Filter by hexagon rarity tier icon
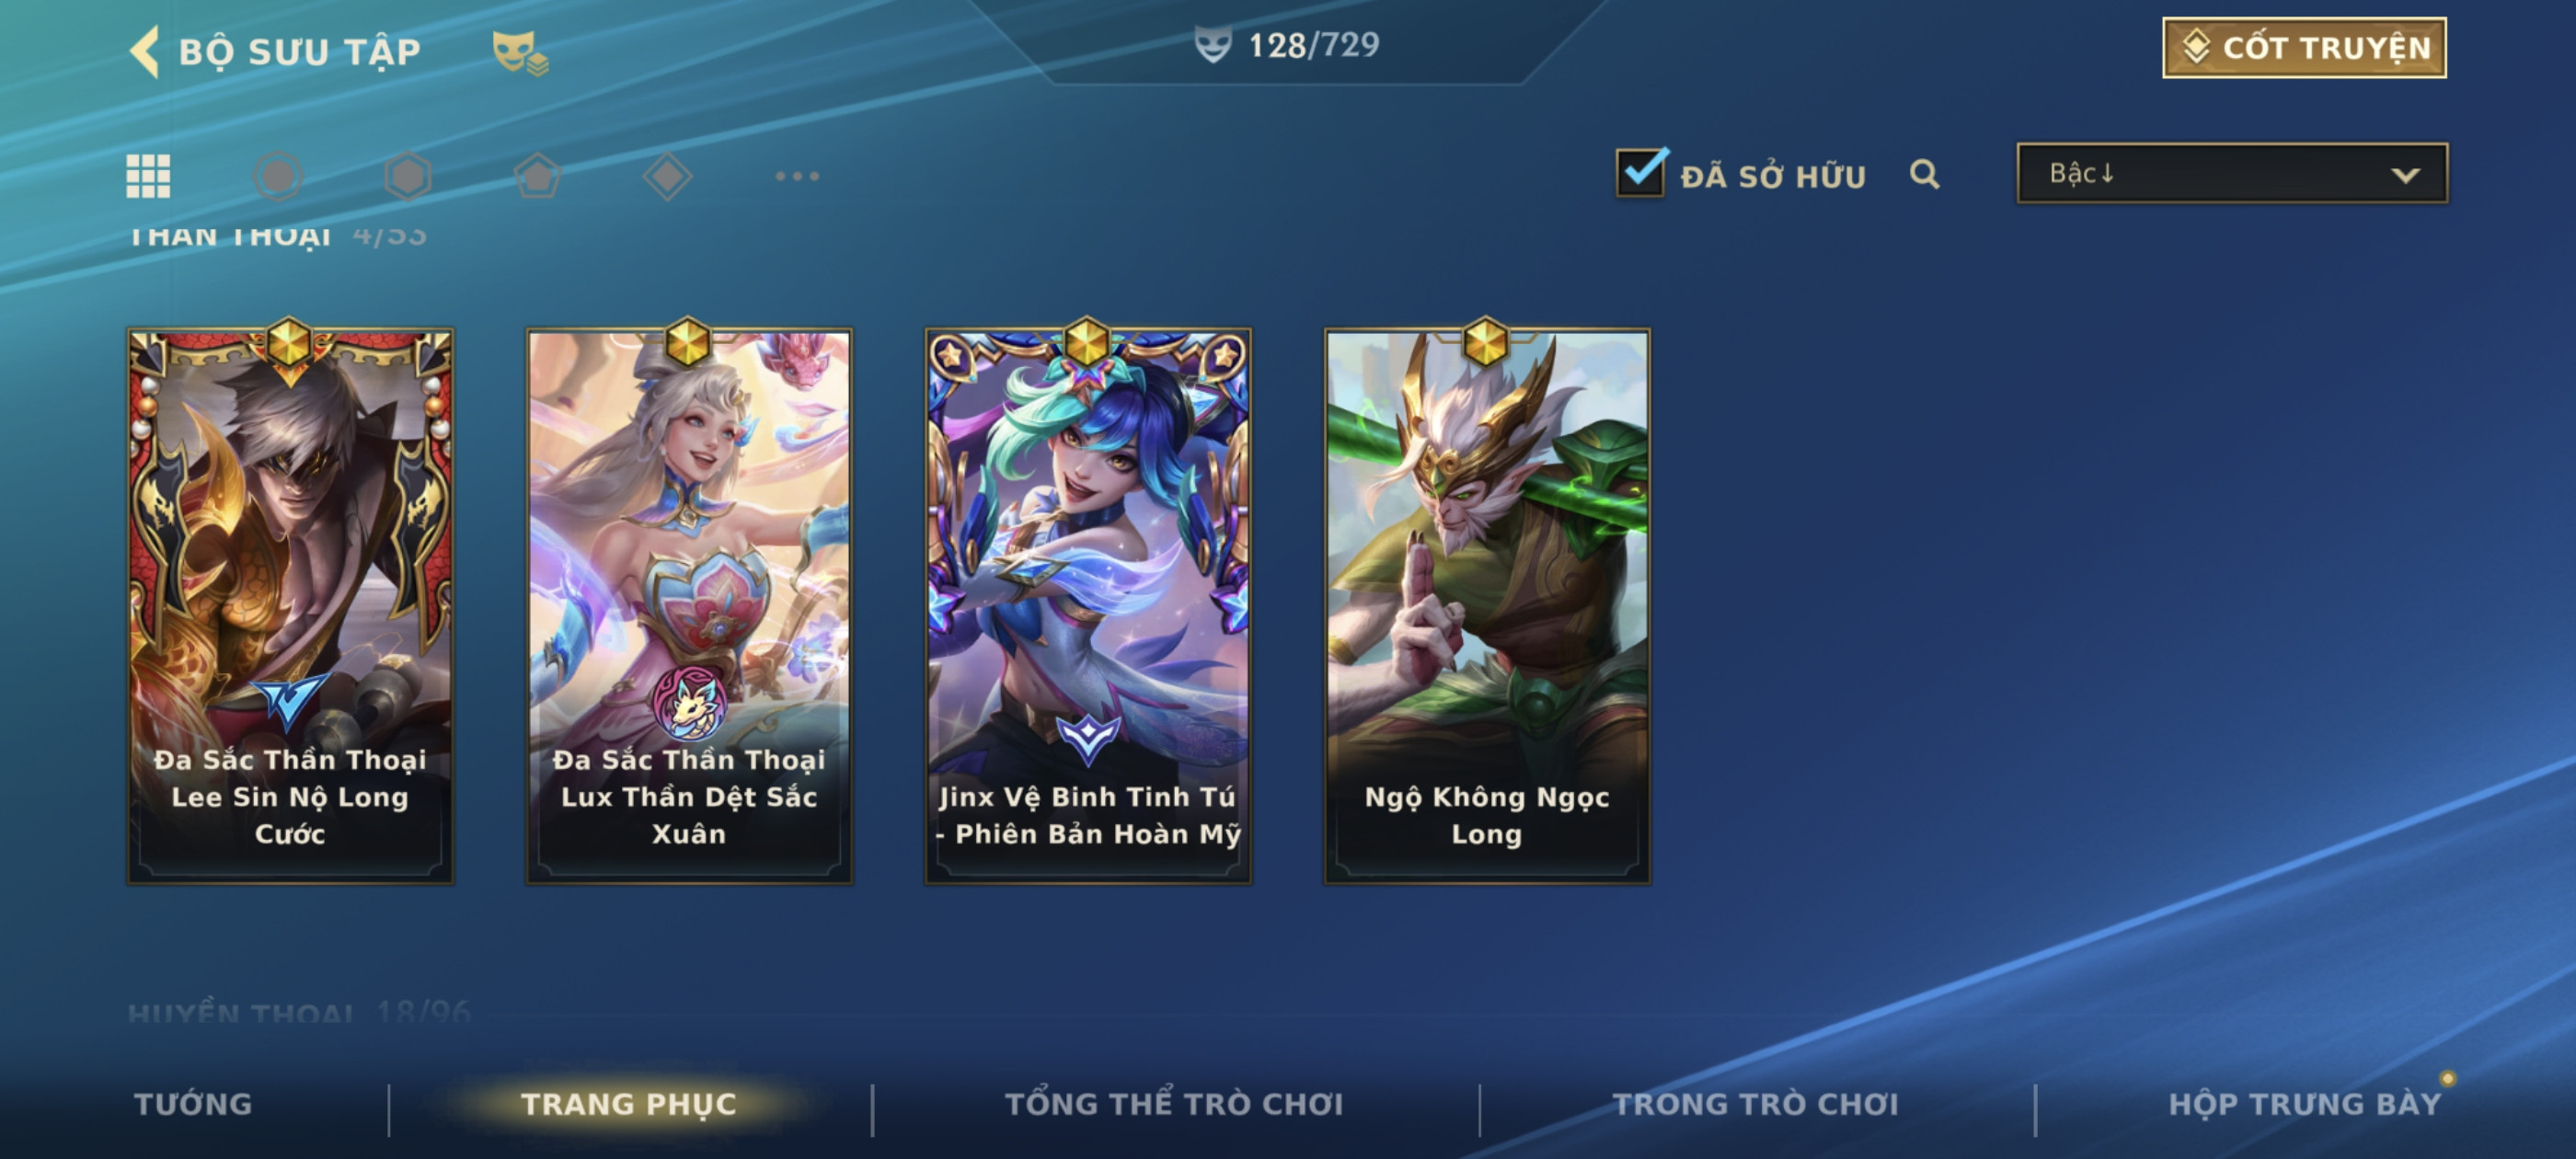Viewport: 2576px width, 1159px height. tap(408, 176)
